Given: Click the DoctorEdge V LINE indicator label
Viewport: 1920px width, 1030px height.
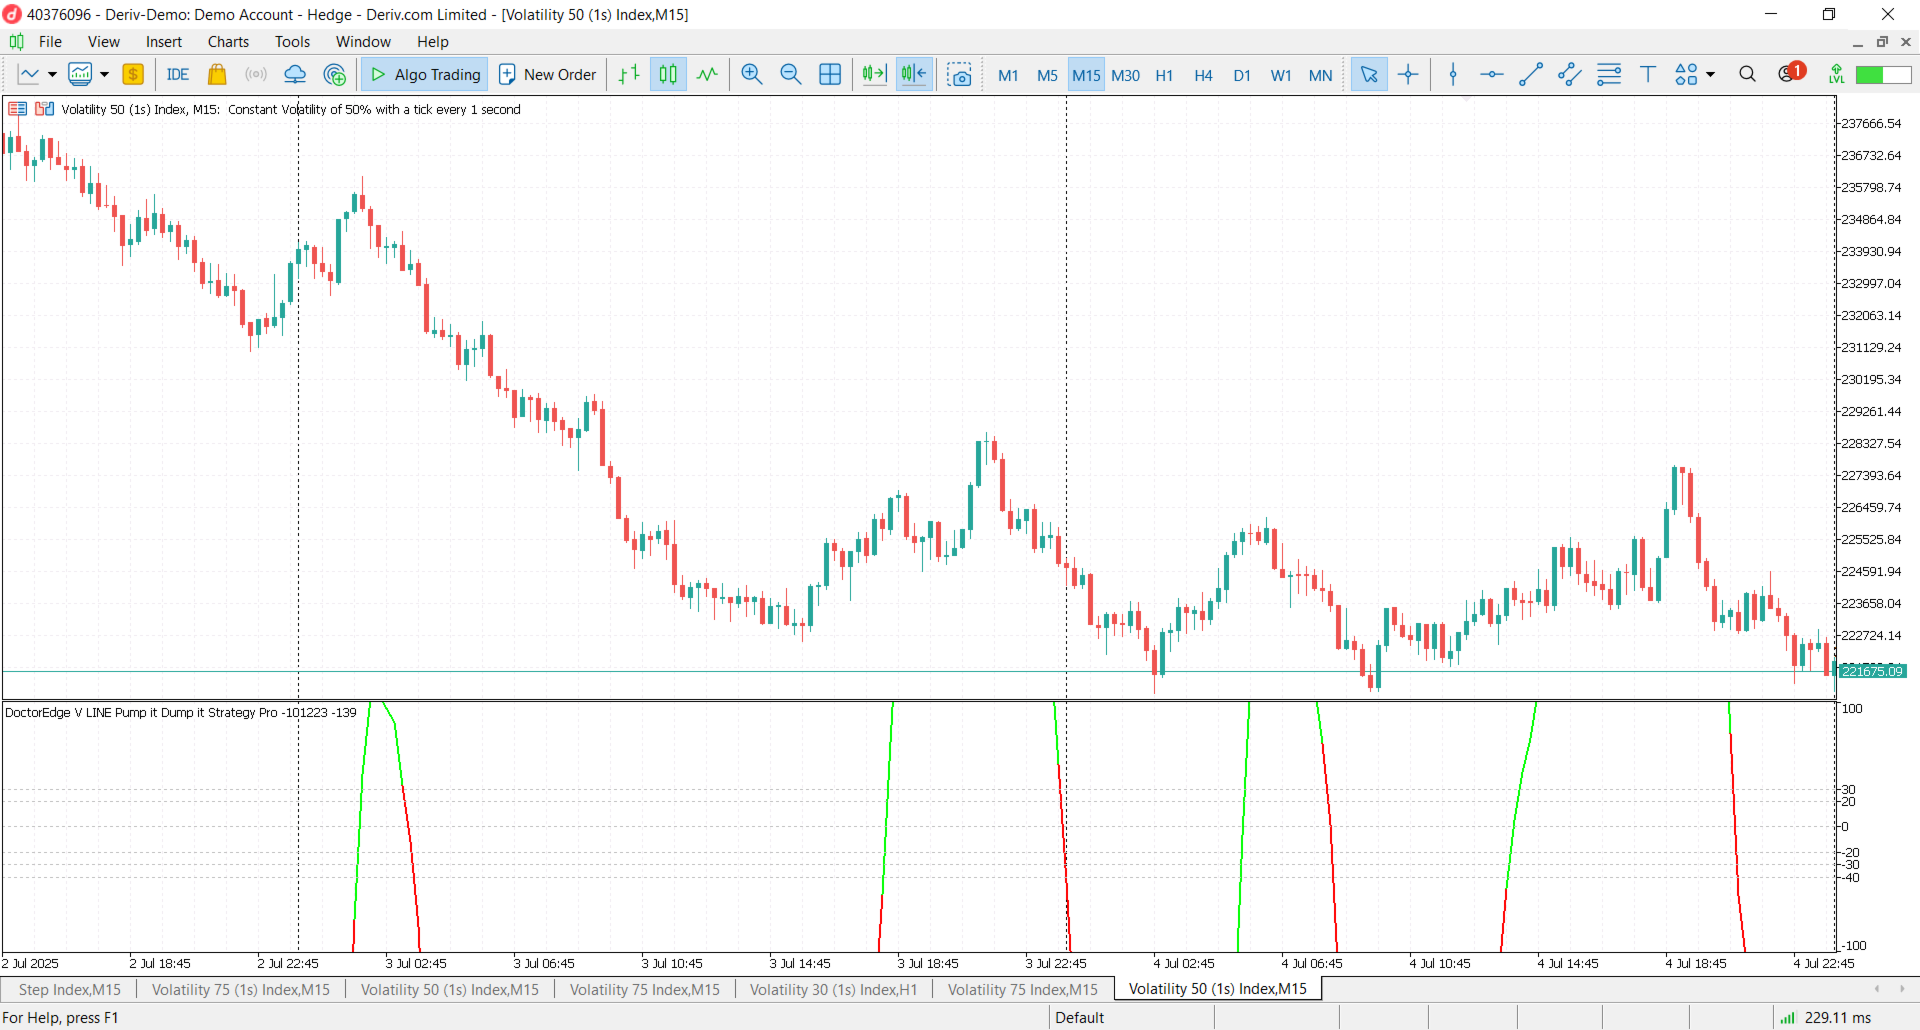Looking at the screenshot, I should (x=181, y=713).
